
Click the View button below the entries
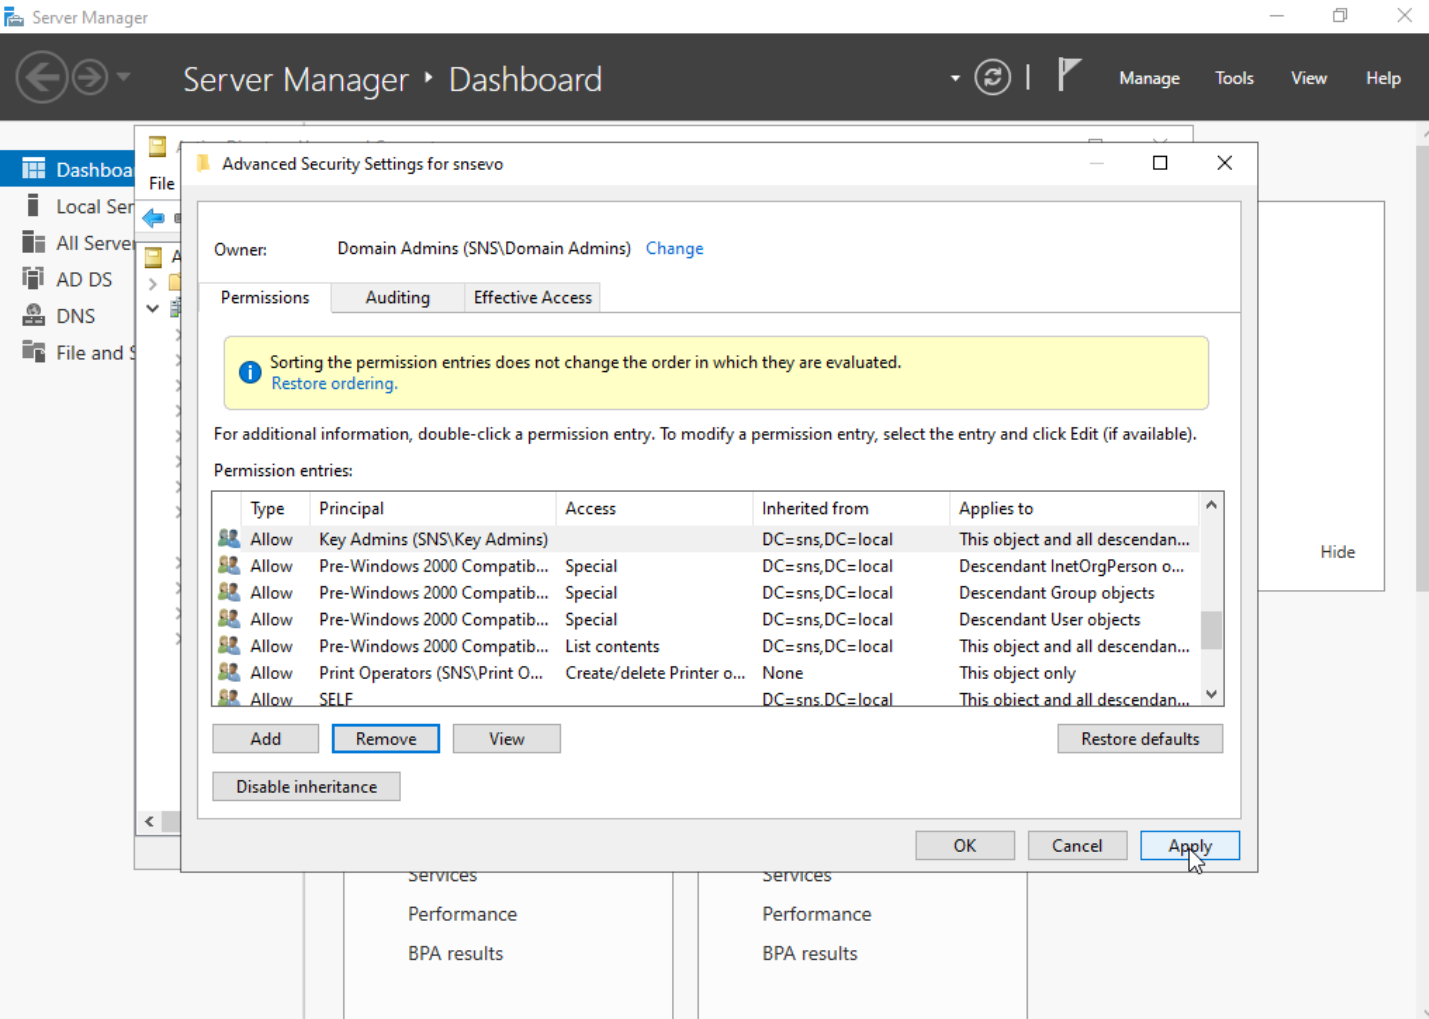[x=506, y=739]
